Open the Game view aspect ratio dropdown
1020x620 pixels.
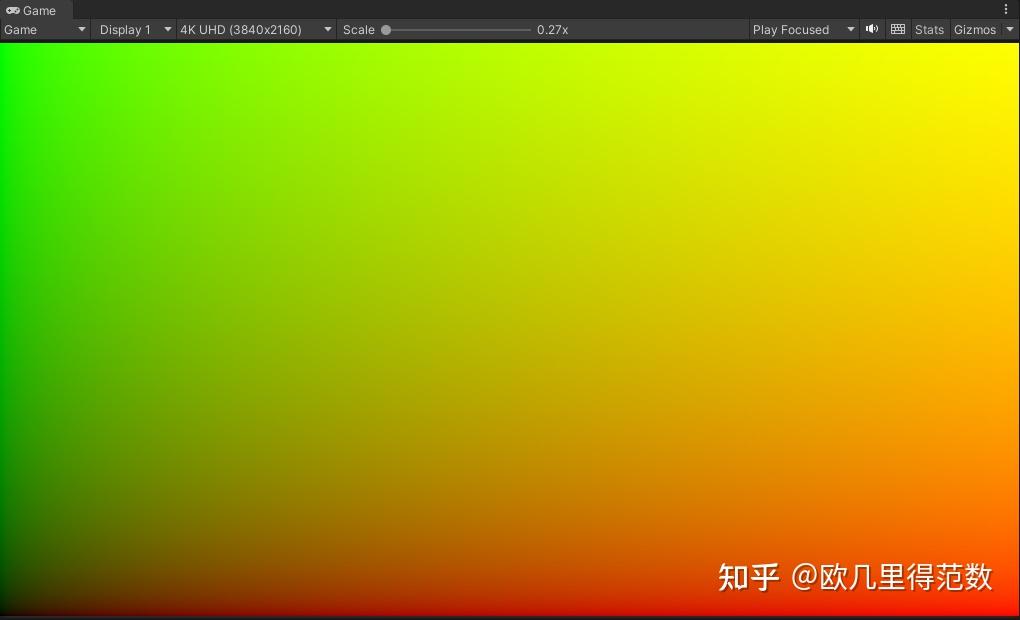pos(40,29)
